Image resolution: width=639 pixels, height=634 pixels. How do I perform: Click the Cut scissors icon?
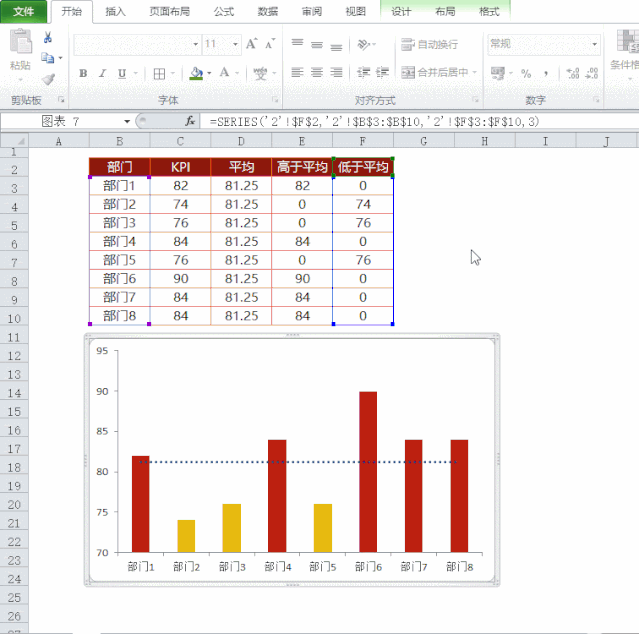pyautogui.click(x=48, y=37)
